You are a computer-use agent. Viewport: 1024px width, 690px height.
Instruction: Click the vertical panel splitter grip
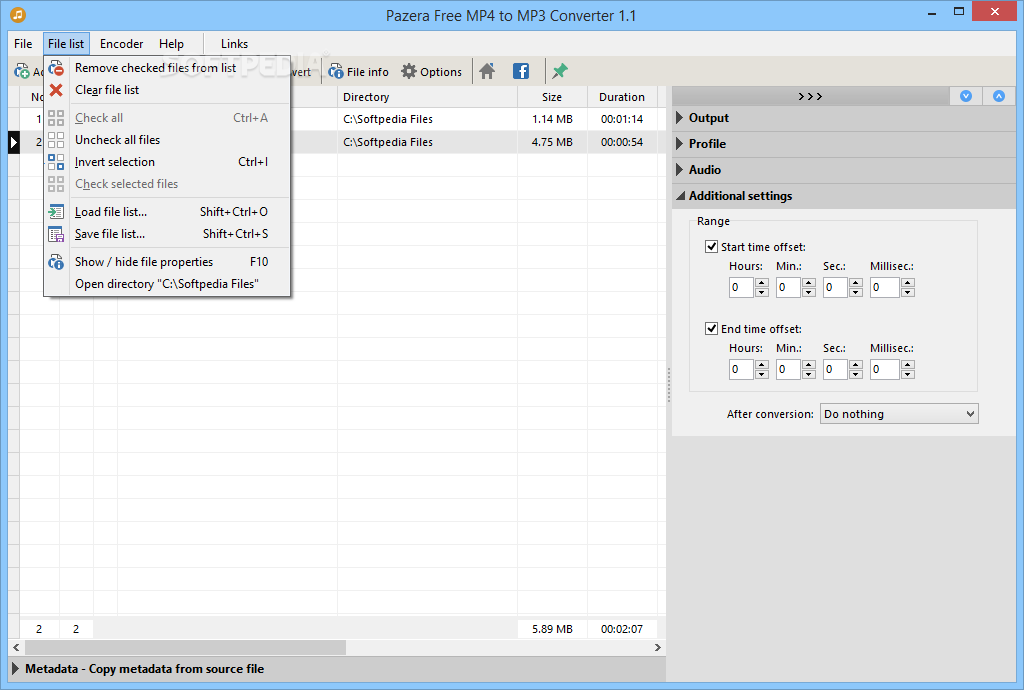[x=669, y=385]
